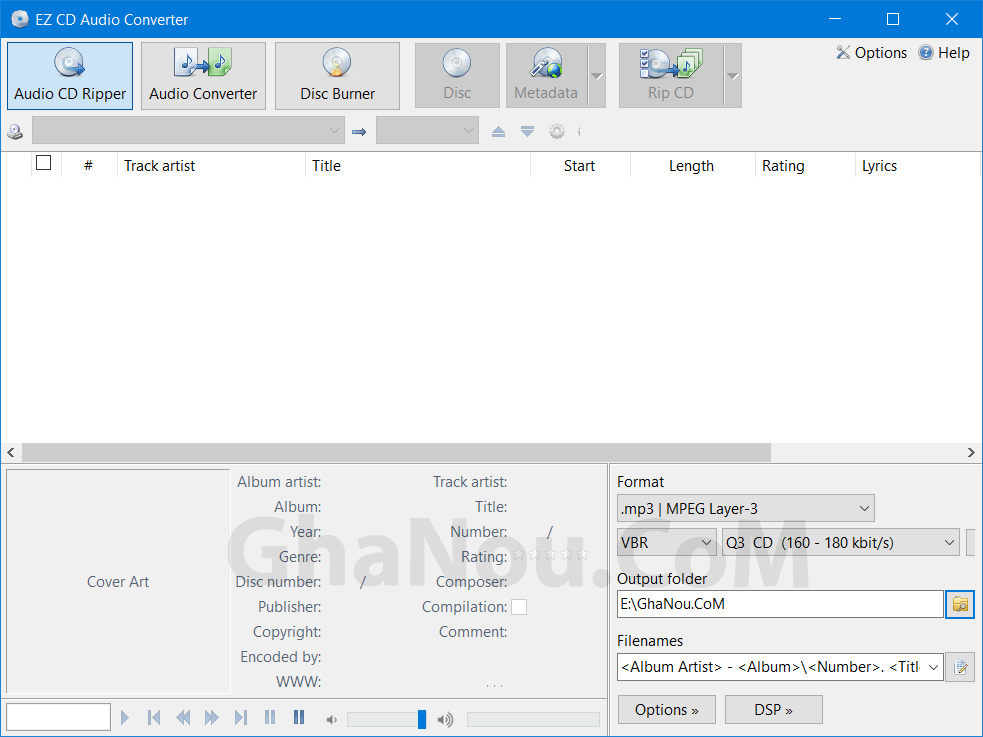Click the Rip CD toolbar button
The width and height of the screenshot is (983, 737).
click(x=671, y=76)
